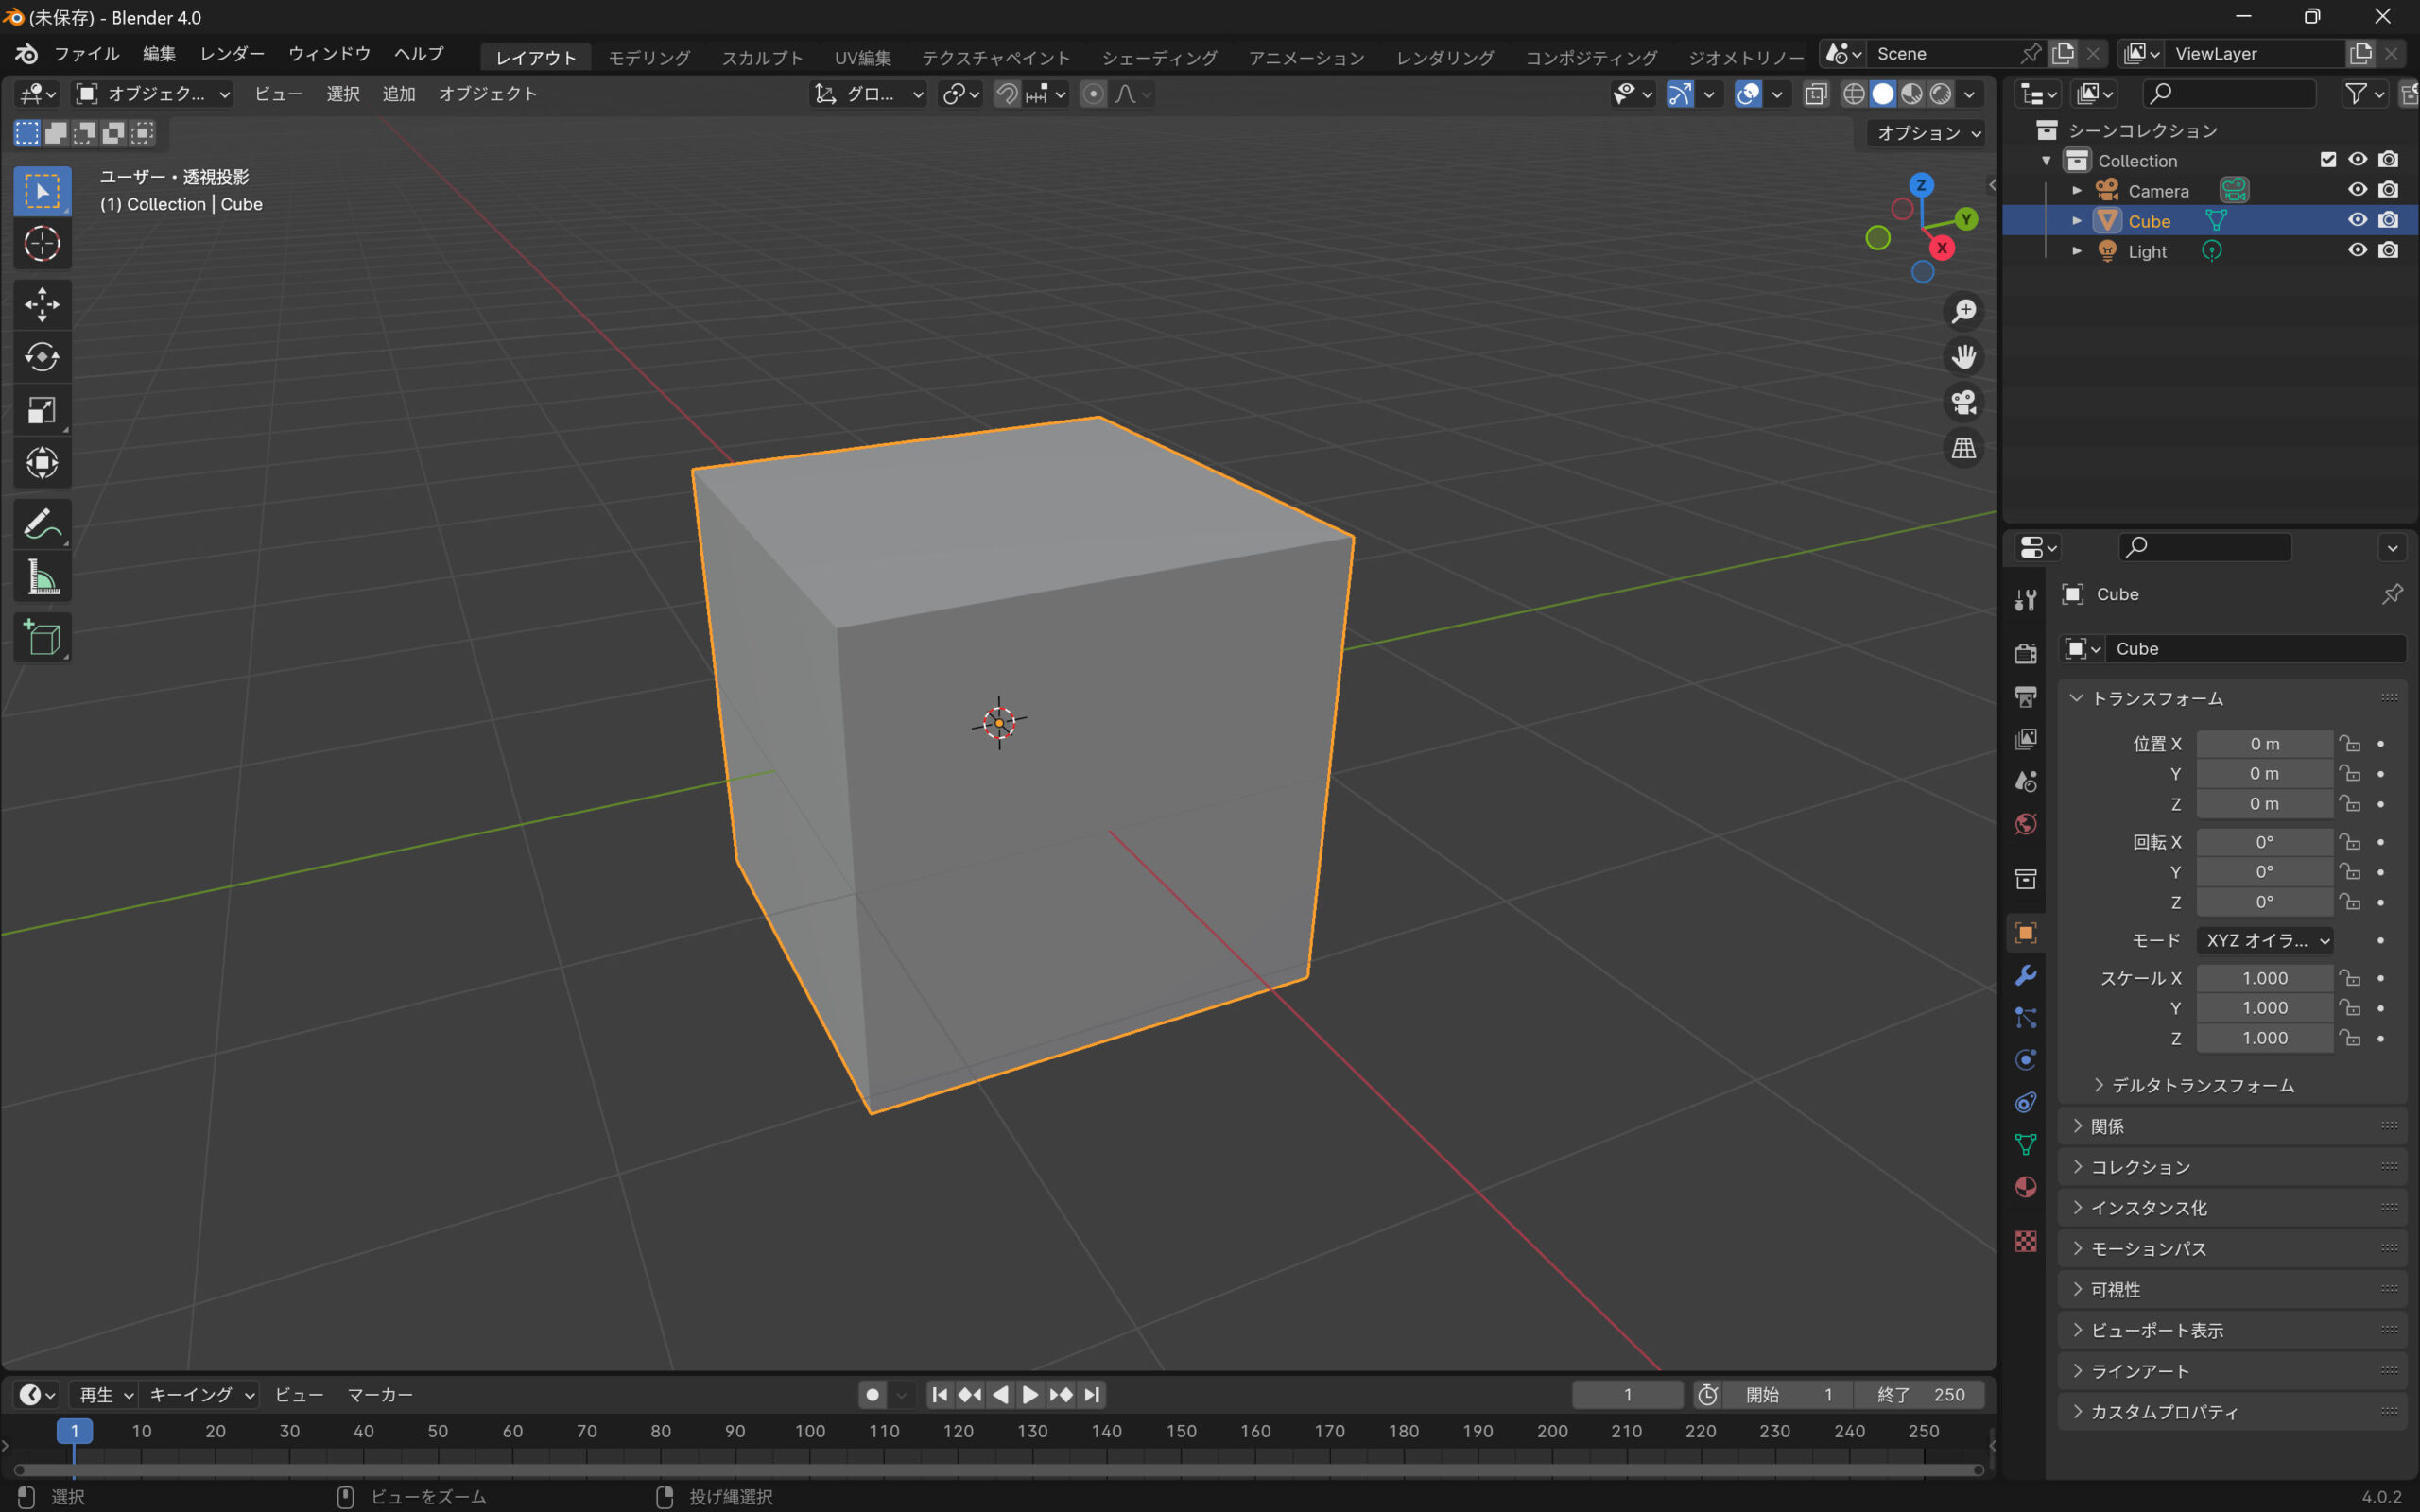
Task: Select the Rotate tool
Action: click(41, 357)
